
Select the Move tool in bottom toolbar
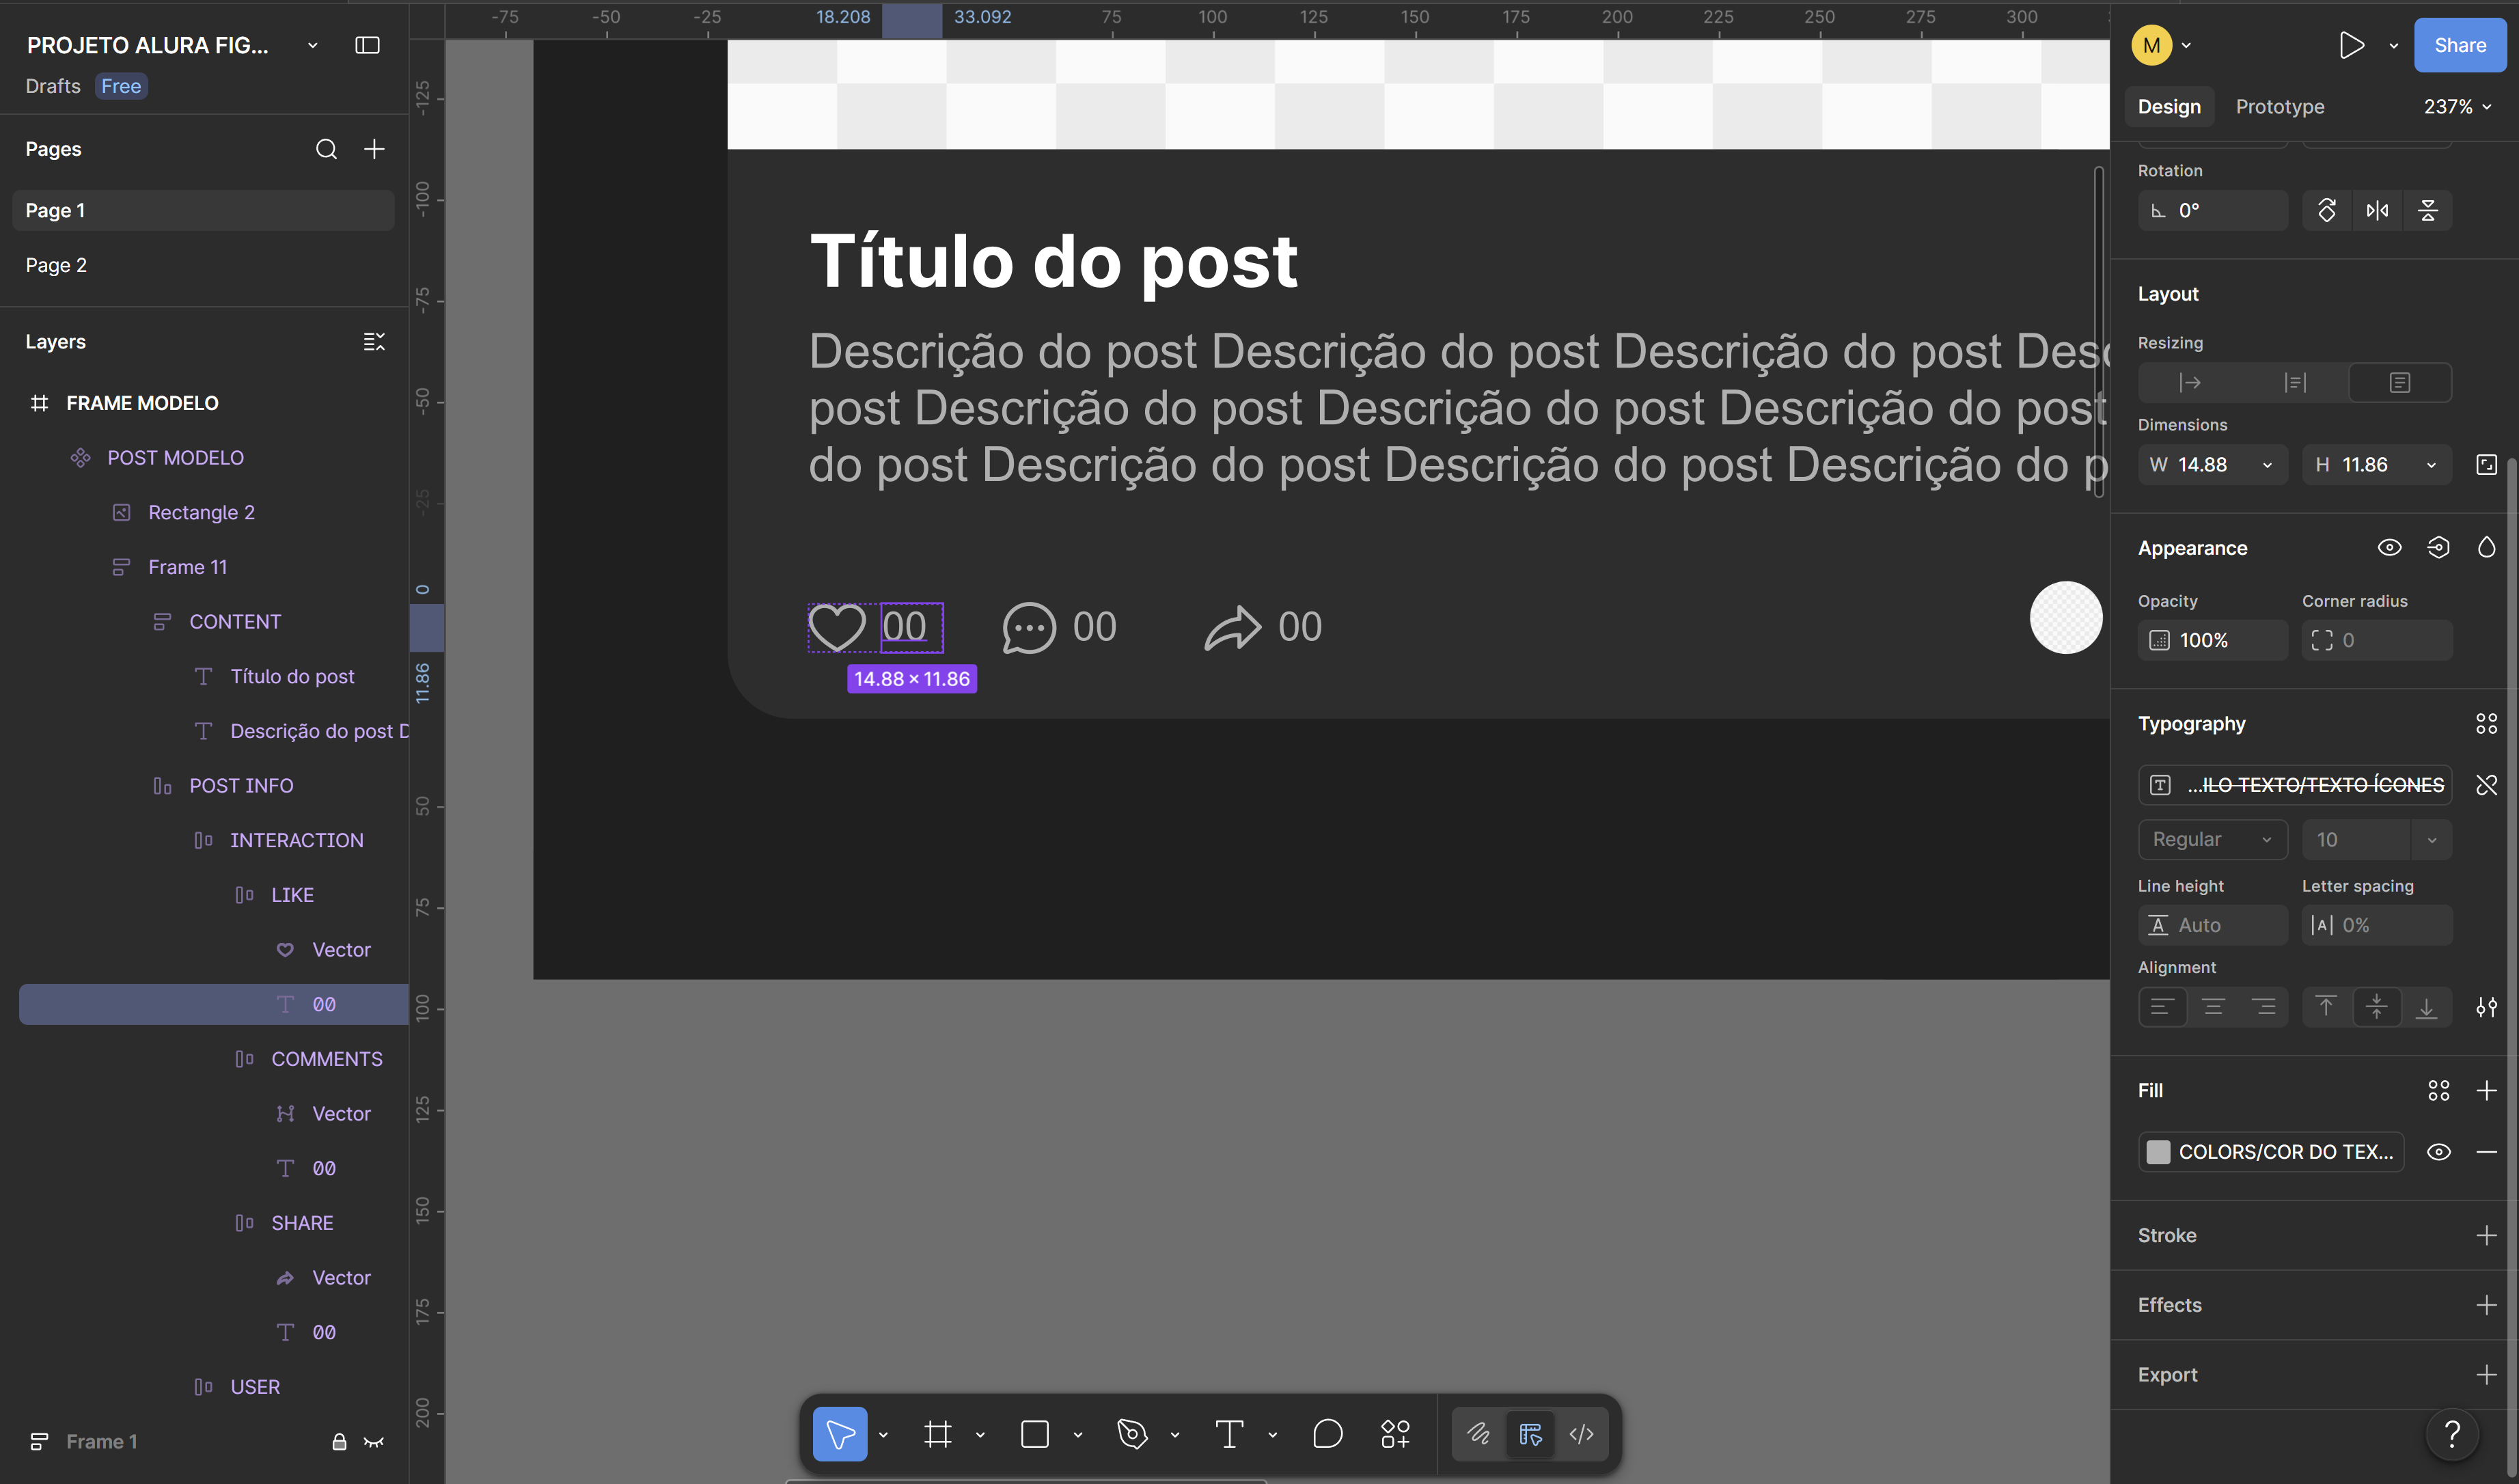coord(839,1434)
